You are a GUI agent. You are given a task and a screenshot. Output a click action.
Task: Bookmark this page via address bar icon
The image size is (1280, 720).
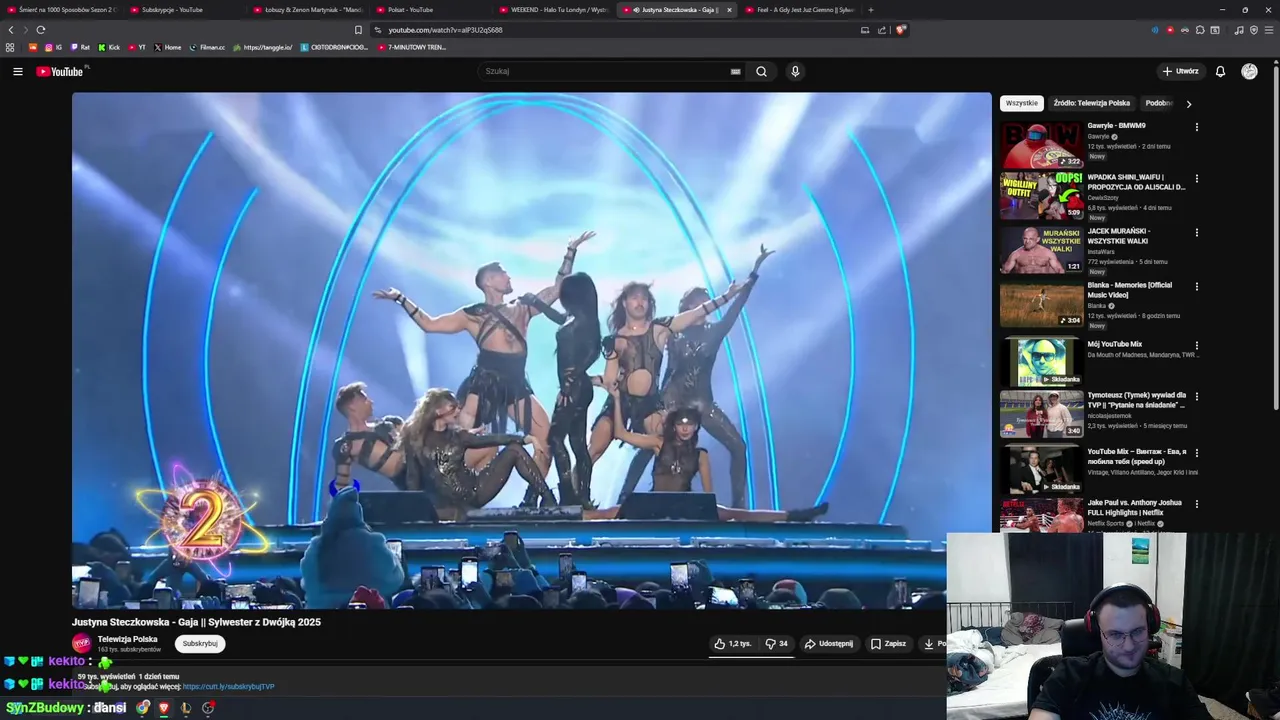click(x=358, y=30)
